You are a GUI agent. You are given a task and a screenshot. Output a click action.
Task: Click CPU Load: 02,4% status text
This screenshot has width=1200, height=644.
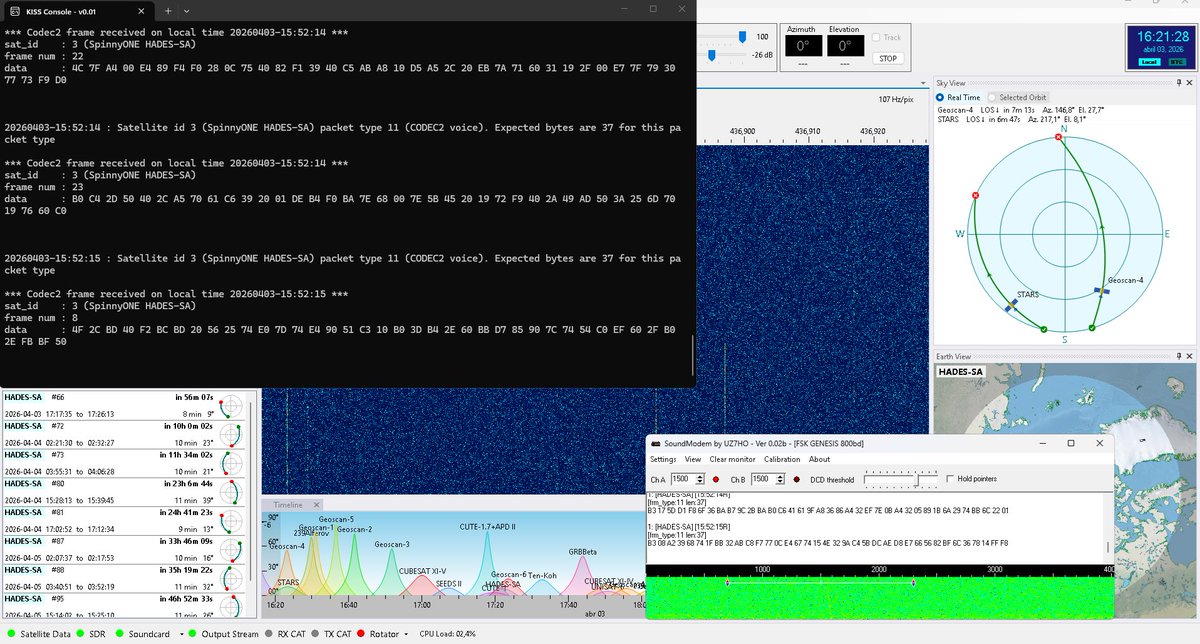point(447,634)
